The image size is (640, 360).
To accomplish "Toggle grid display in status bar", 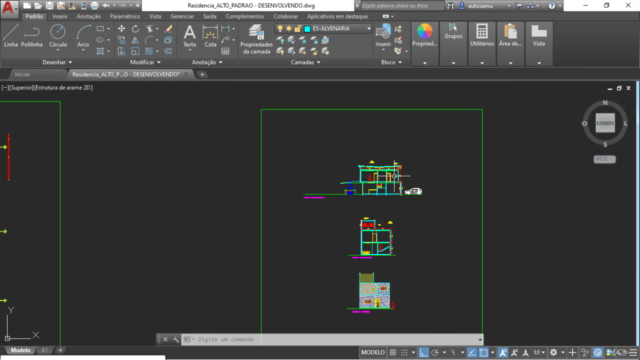I will [393, 352].
